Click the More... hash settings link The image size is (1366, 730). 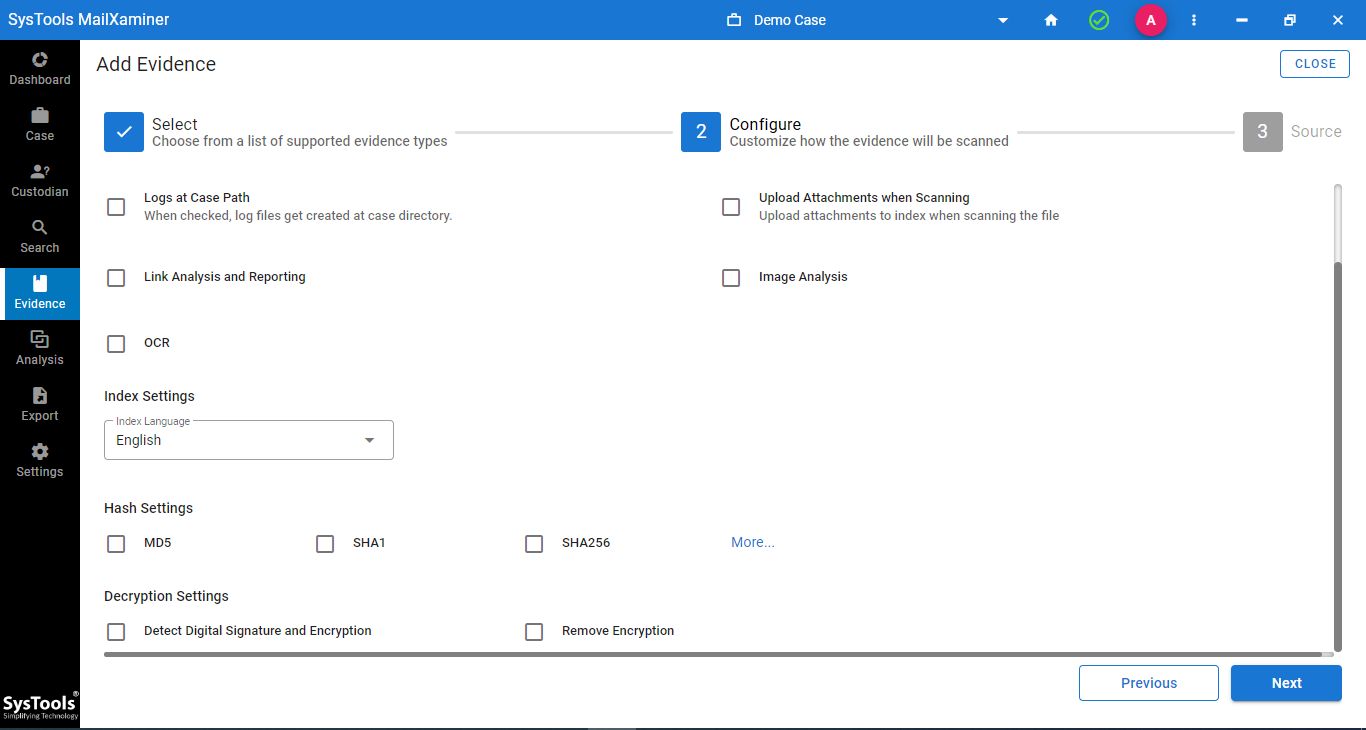click(753, 542)
